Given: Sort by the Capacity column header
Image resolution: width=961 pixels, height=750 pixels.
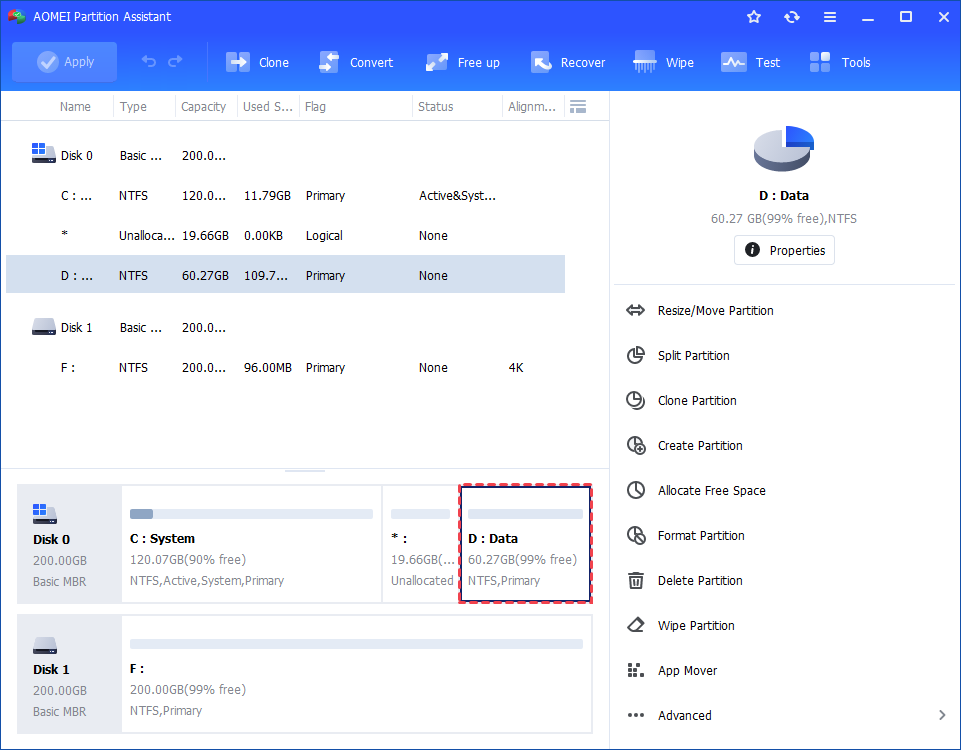Looking at the screenshot, I should tap(204, 107).
